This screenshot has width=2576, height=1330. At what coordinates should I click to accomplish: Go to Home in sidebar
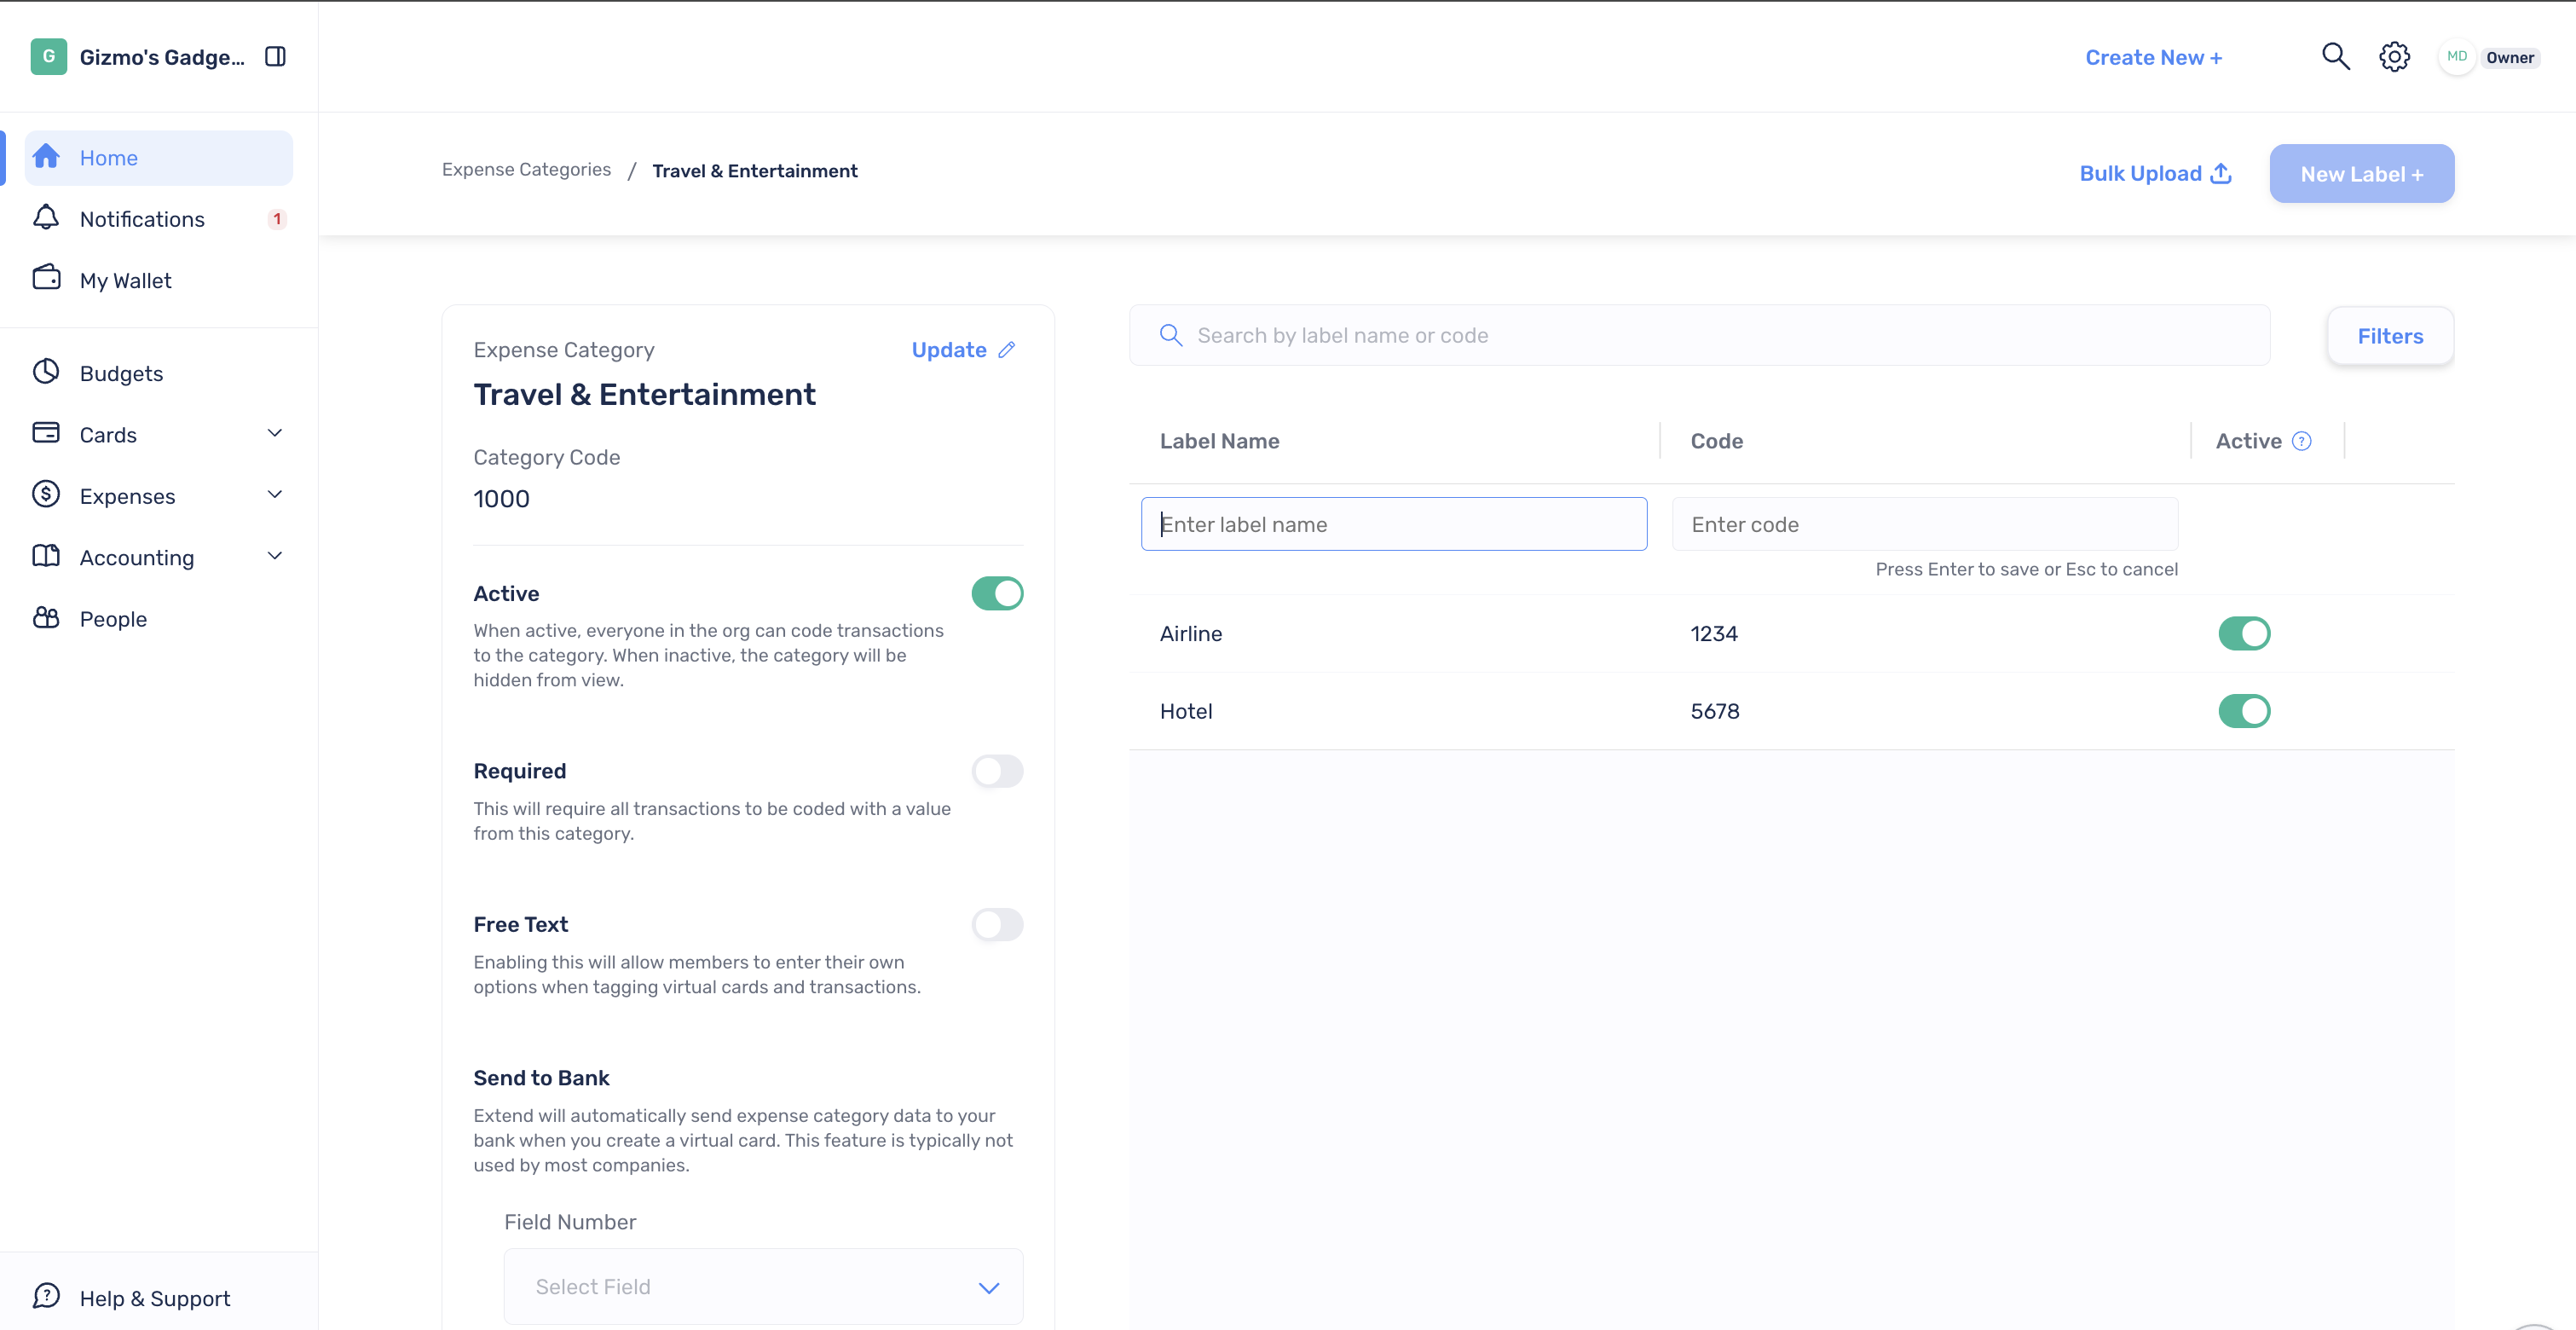(159, 158)
